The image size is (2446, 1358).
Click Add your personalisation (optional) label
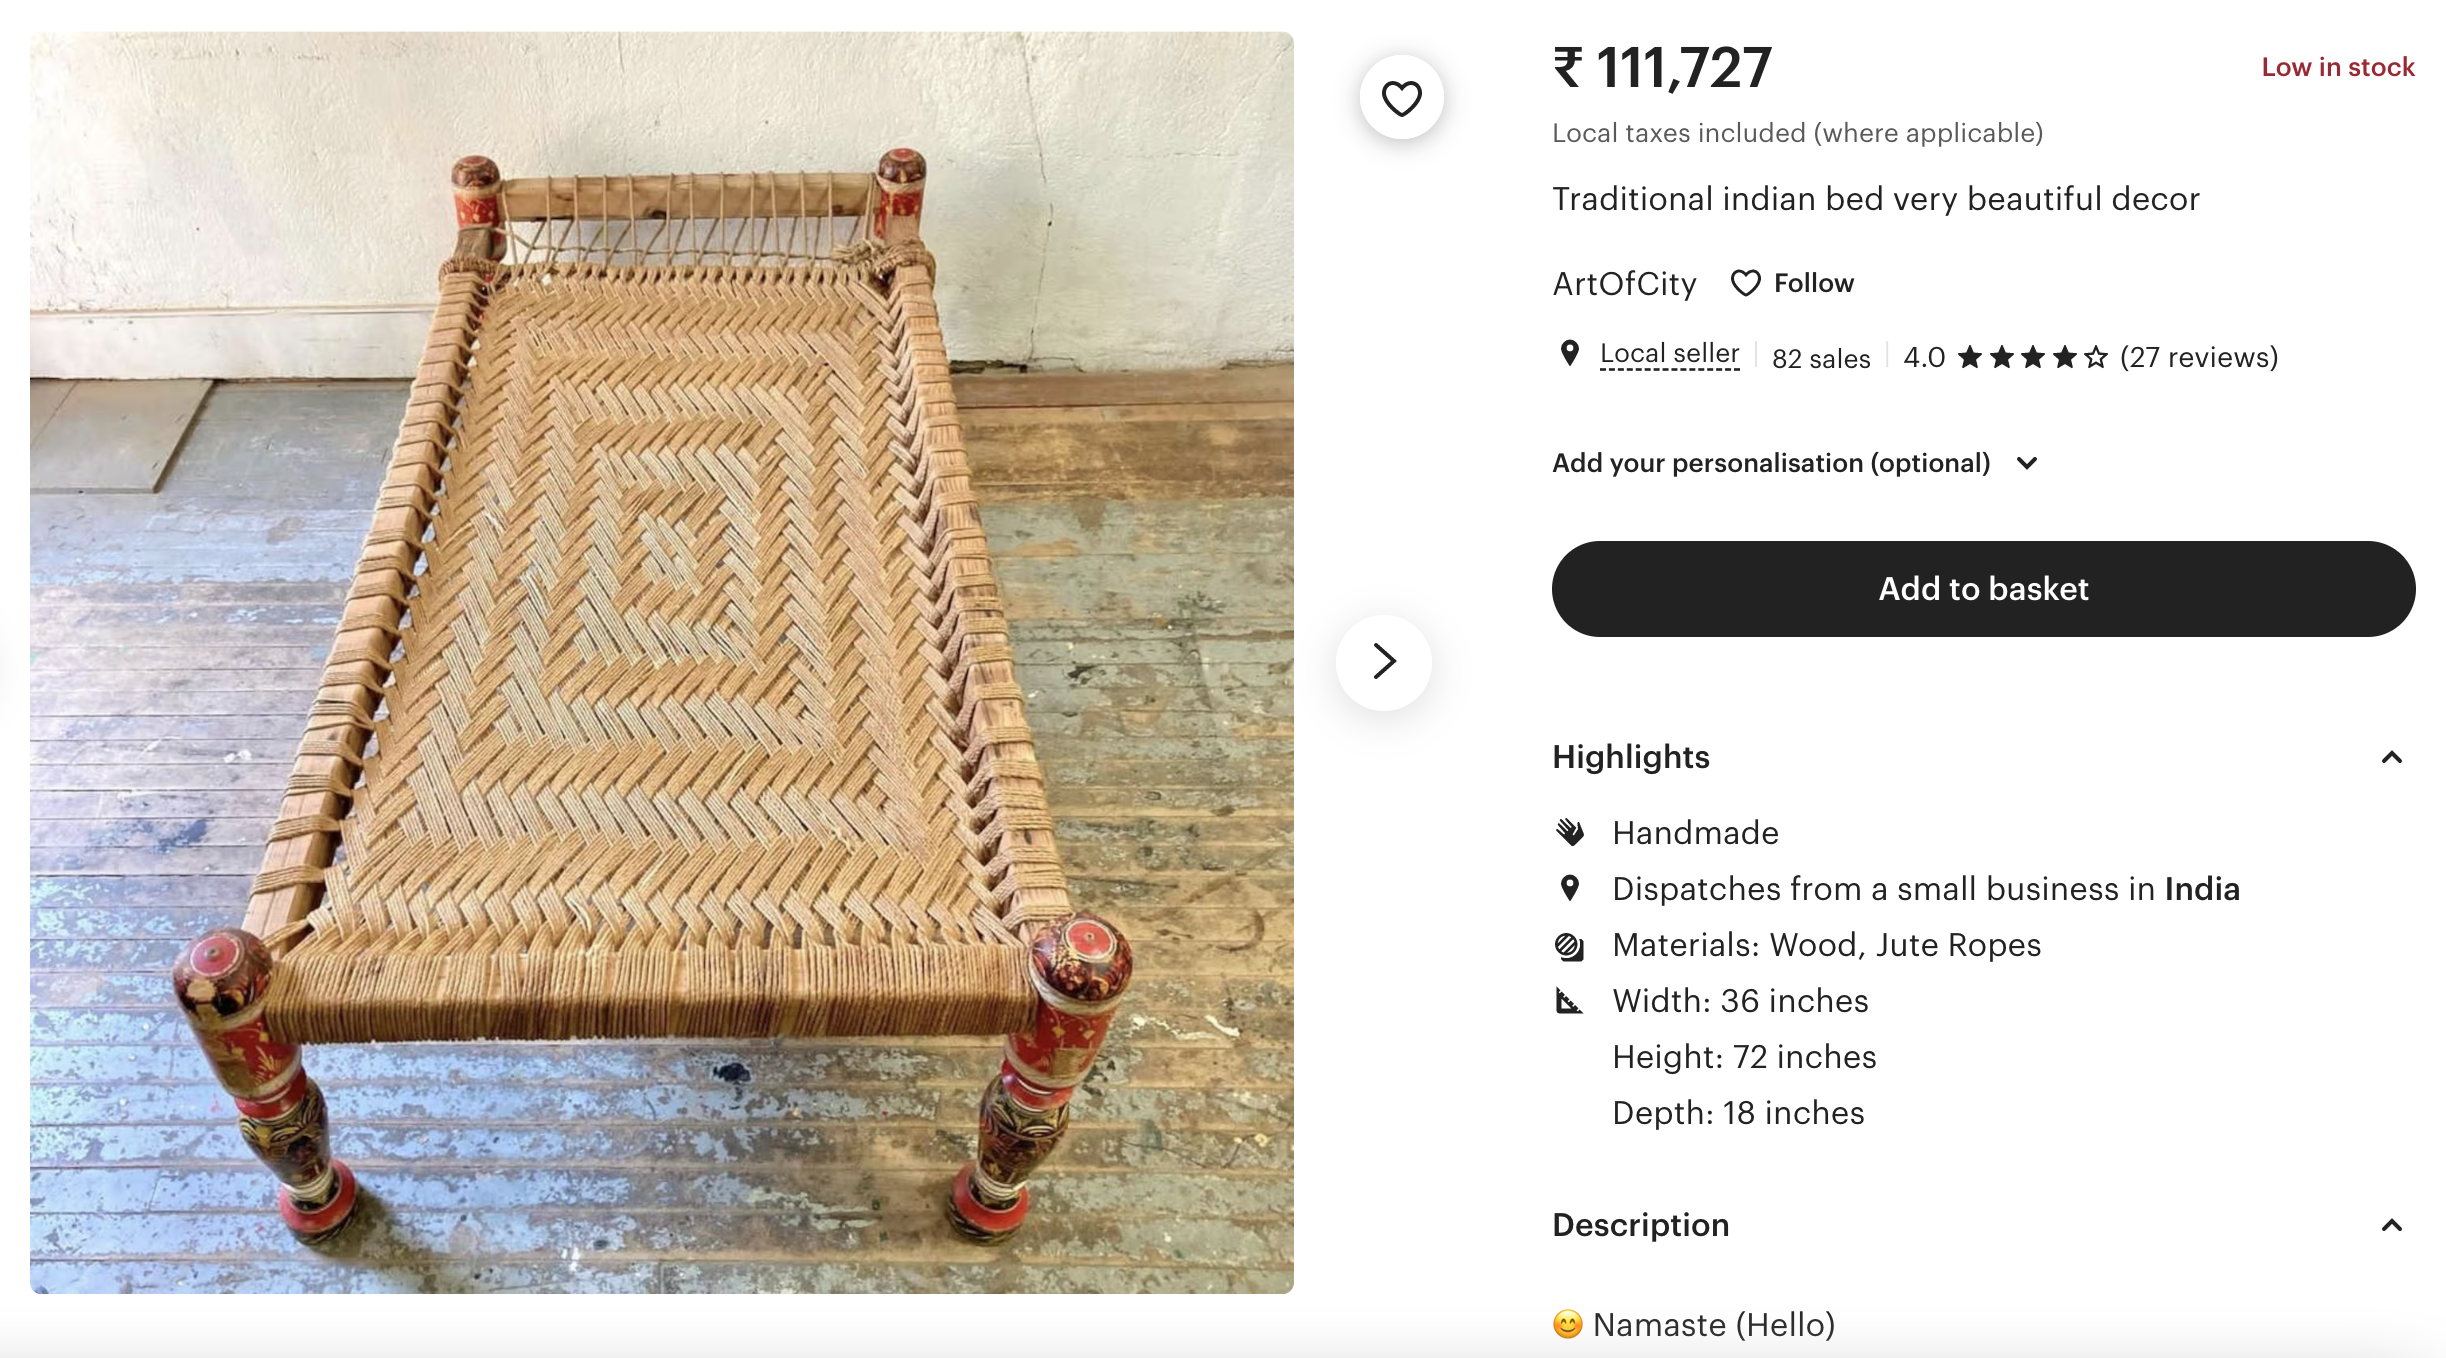[x=1771, y=463]
